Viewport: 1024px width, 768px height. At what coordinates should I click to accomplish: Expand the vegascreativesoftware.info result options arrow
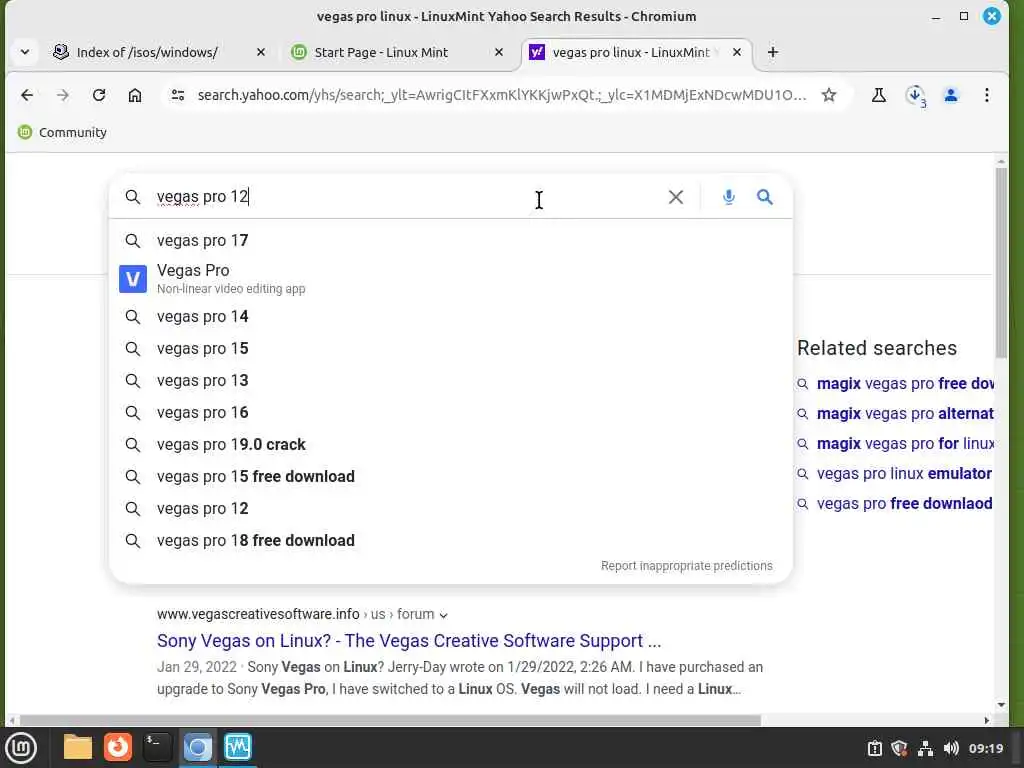tap(443, 615)
